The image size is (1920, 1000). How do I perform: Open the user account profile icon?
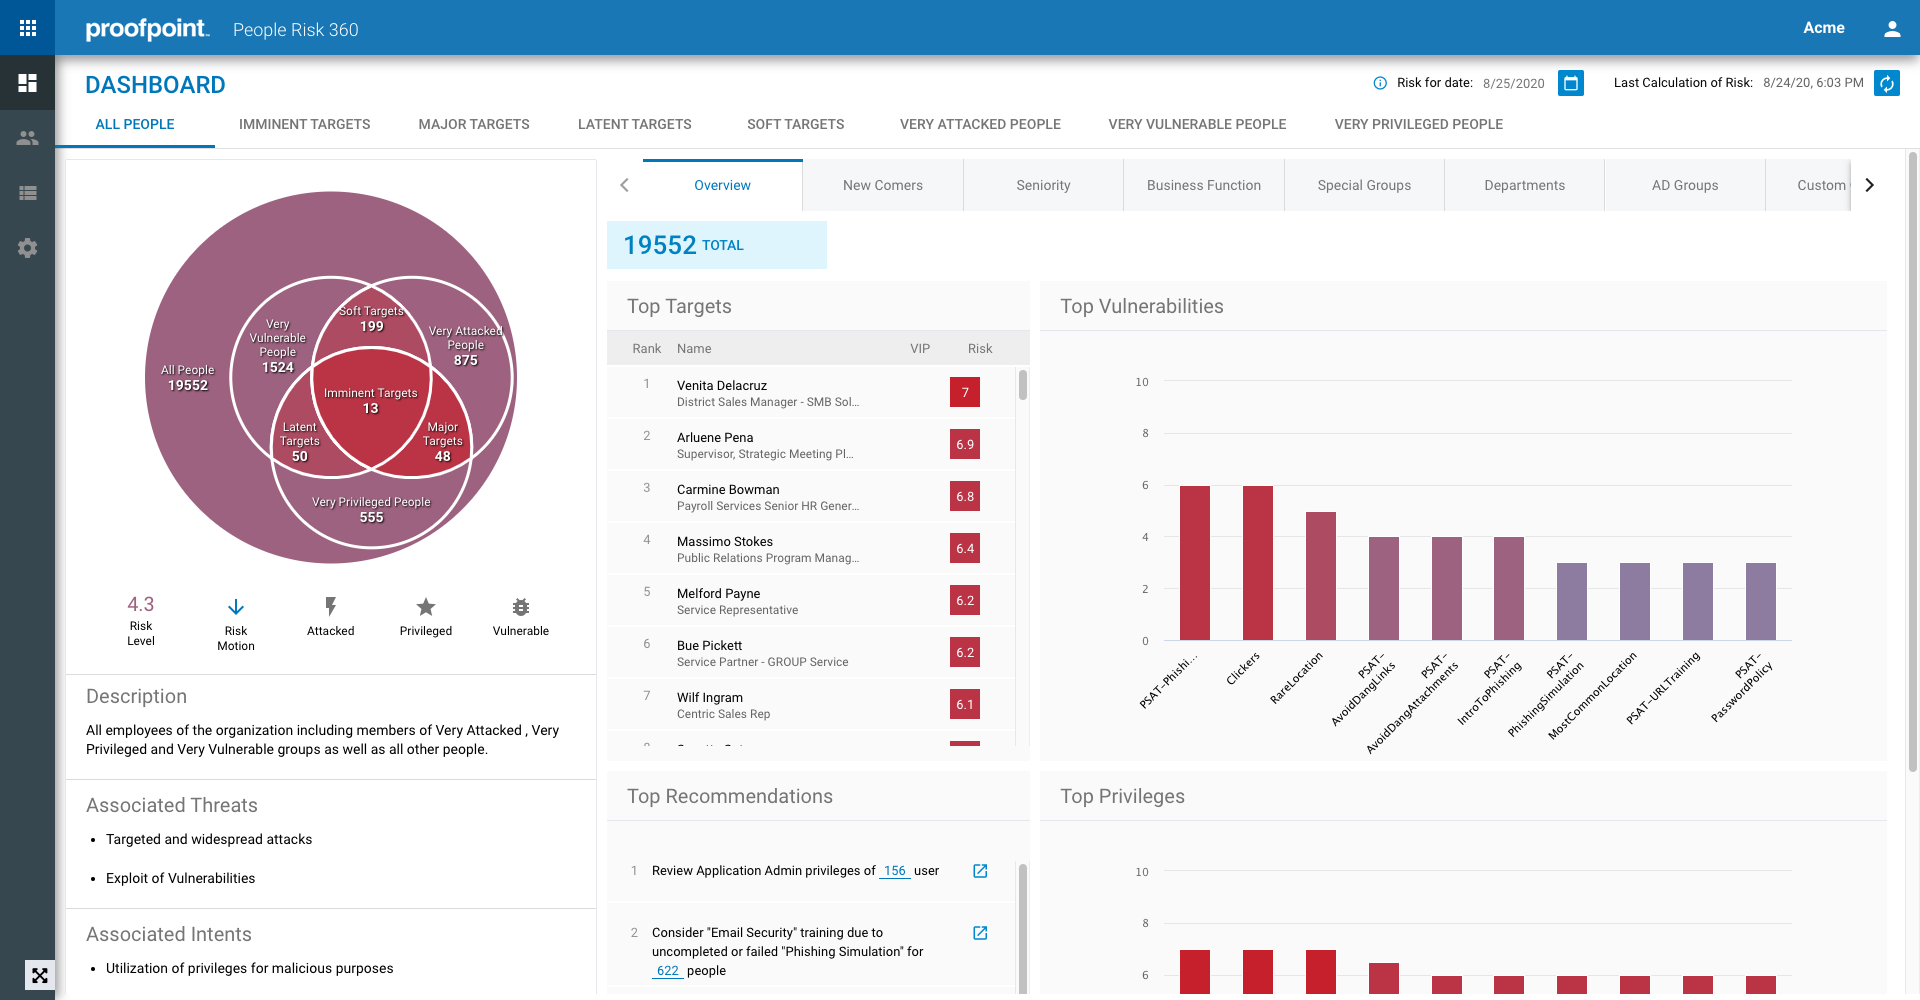pyautogui.click(x=1892, y=28)
